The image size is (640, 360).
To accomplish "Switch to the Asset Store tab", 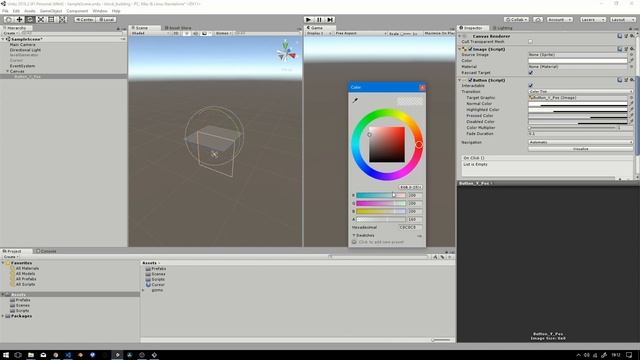I will pos(178,28).
